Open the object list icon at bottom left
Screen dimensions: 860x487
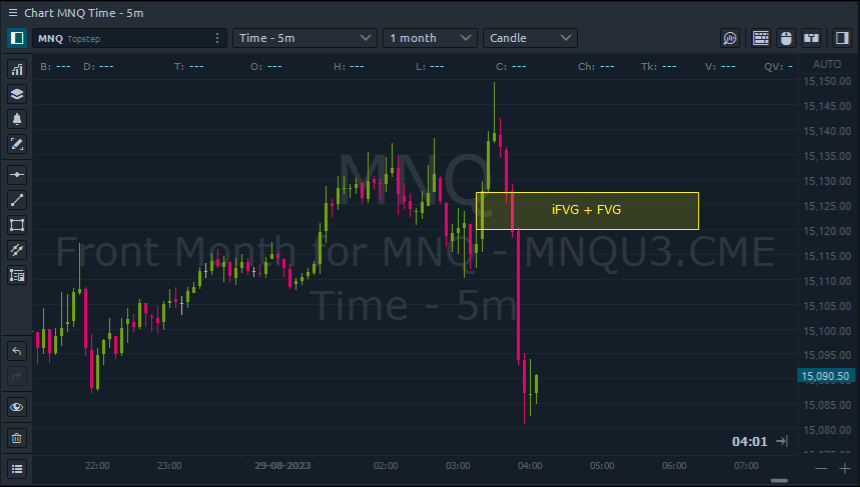click(17, 469)
